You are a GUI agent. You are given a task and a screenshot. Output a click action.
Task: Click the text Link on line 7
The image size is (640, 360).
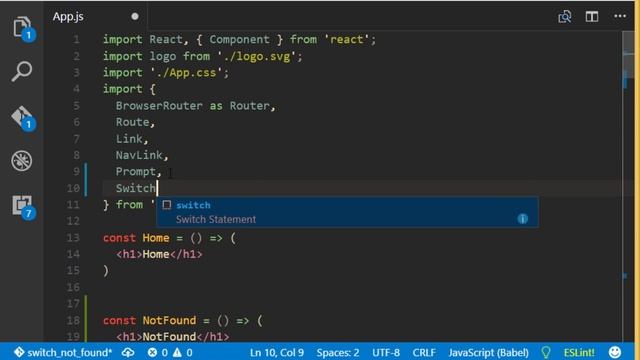click(x=129, y=139)
